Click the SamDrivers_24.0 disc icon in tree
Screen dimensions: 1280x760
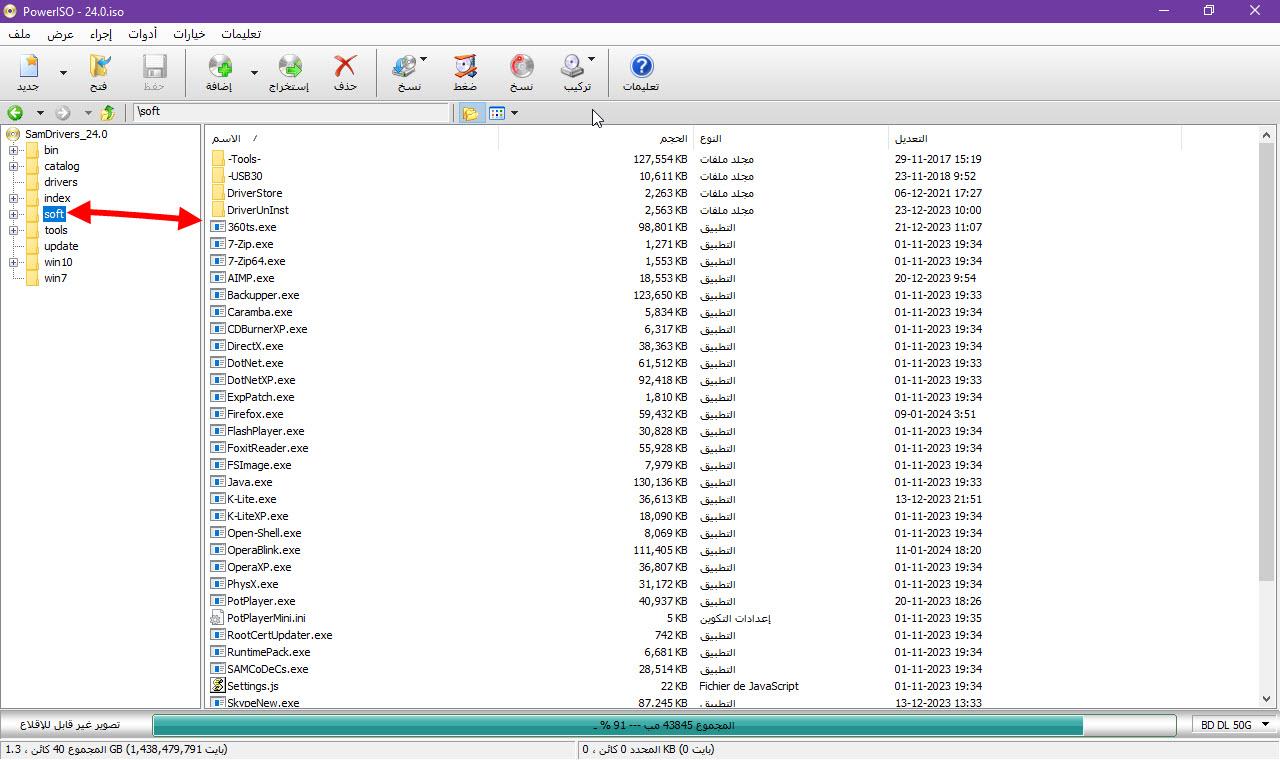pos(13,134)
